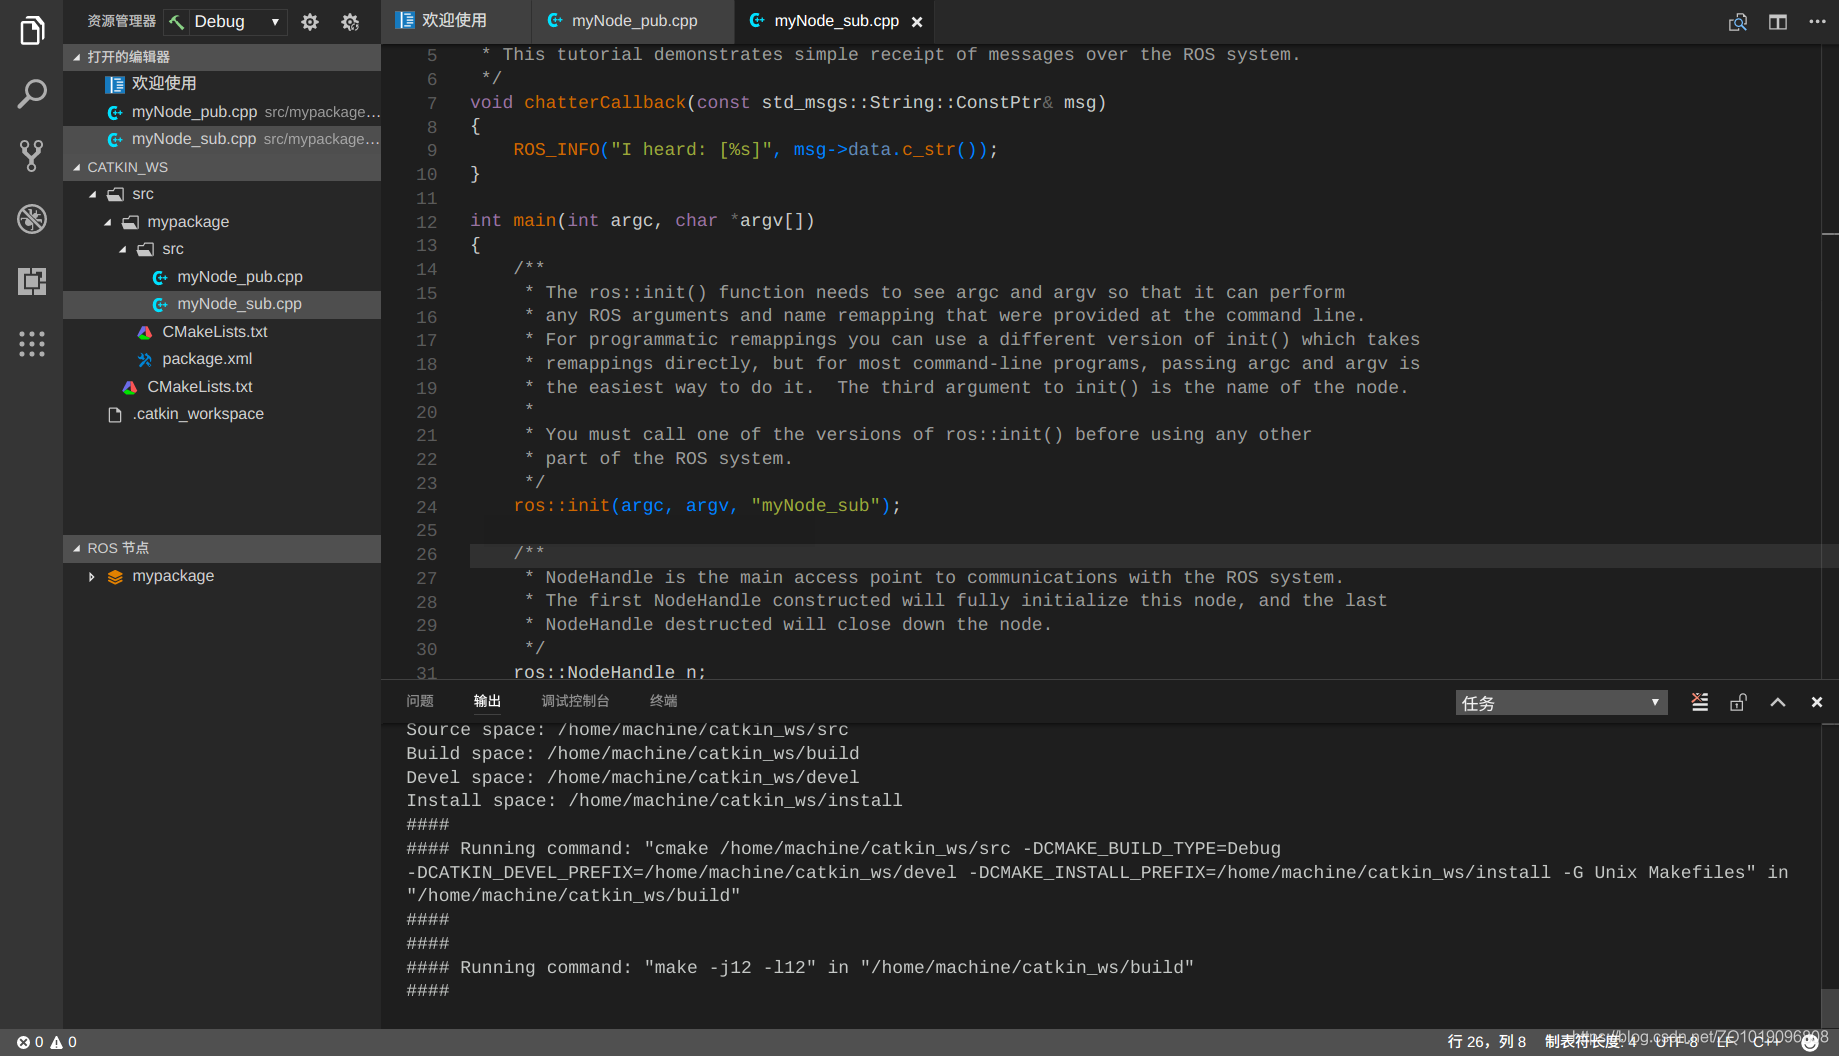Change the tab size setting in status bar

[x=1590, y=1042]
